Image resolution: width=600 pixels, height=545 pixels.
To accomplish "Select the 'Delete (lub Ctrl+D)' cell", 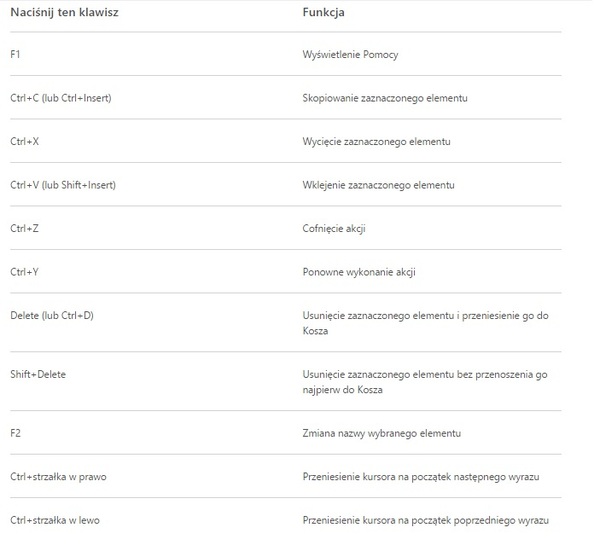I will pyautogui.click(x=52, y=315).
